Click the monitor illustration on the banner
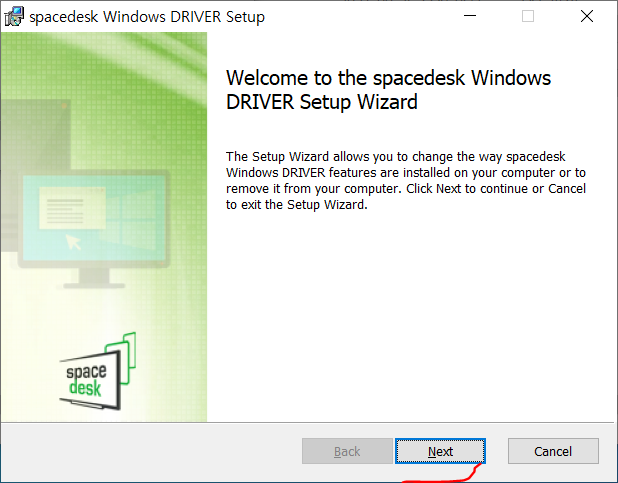The width and height of the screenshot is (618, 483). tap(94, 229)
